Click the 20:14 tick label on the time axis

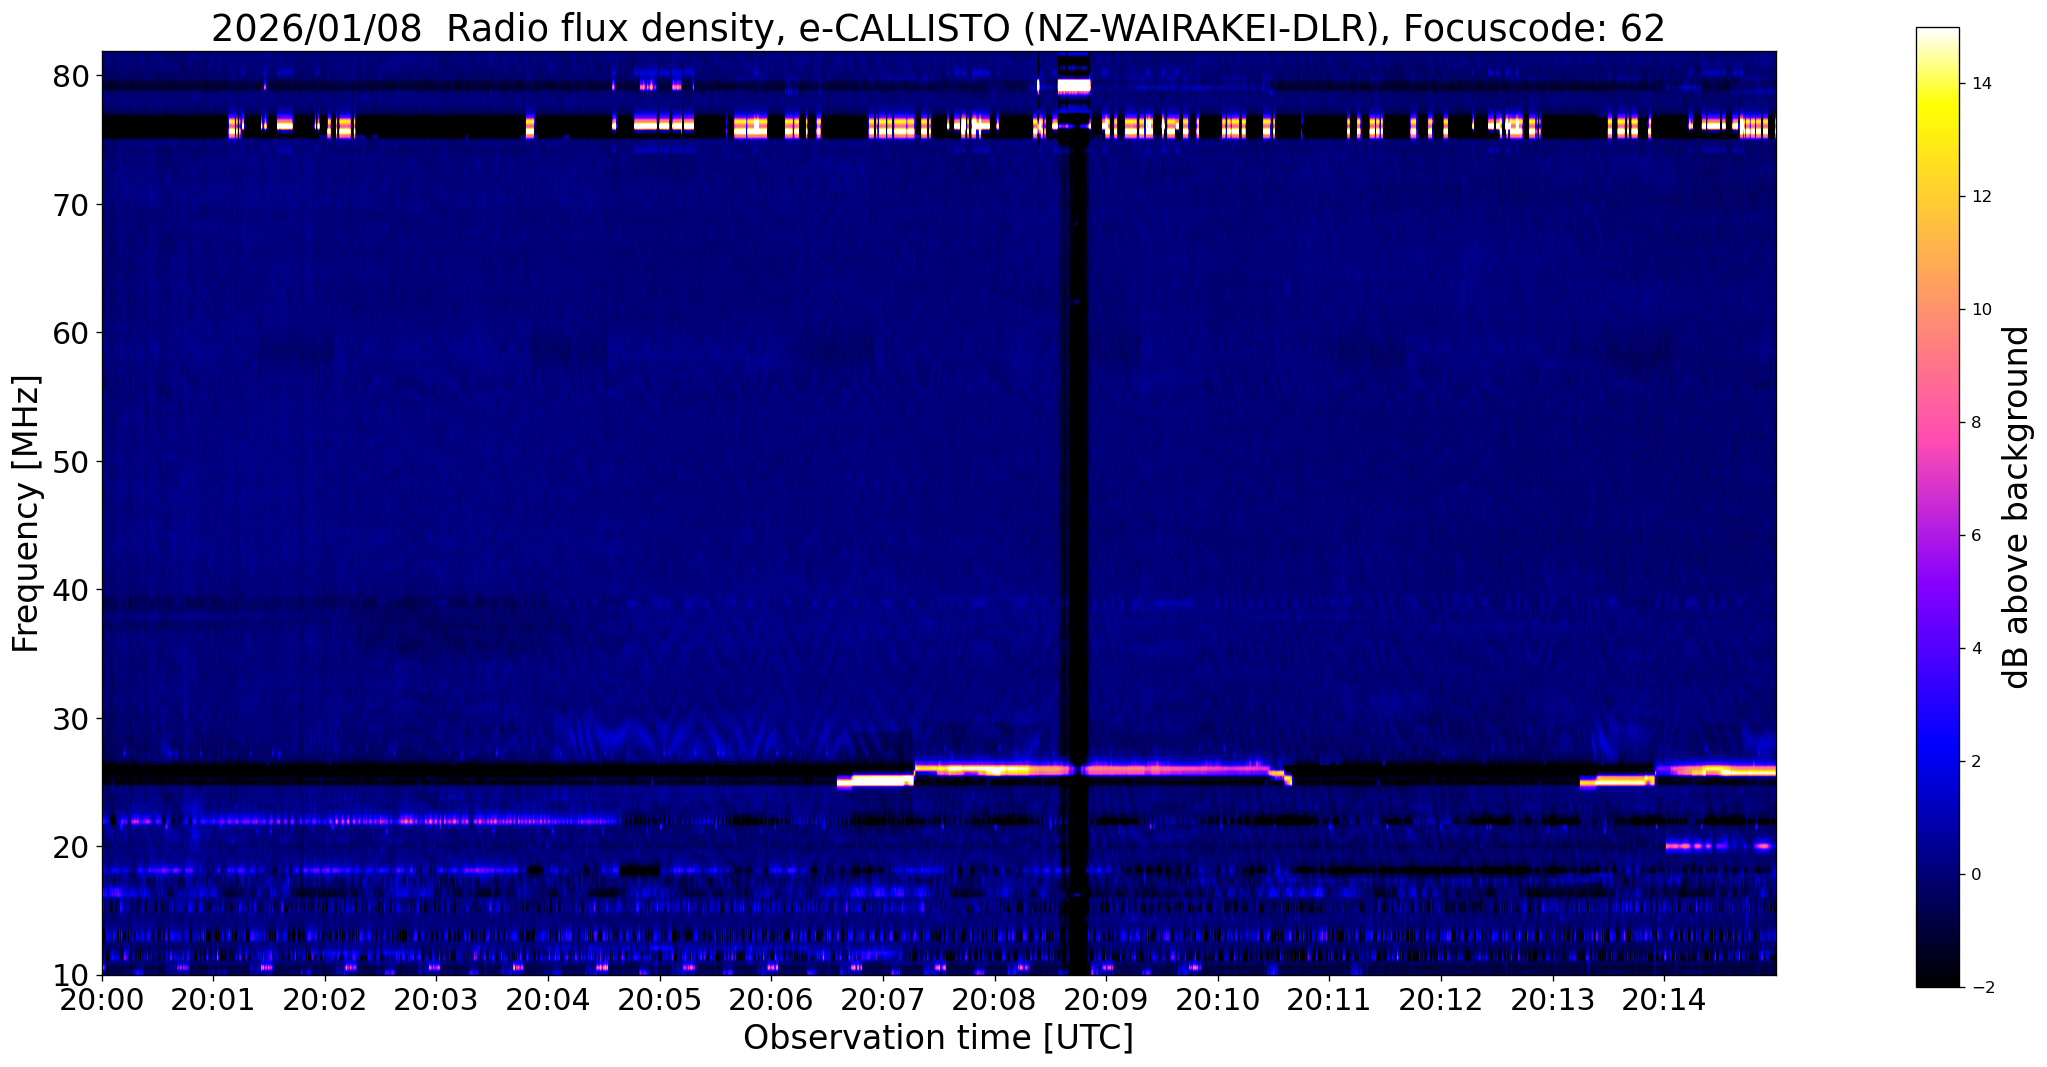[x=1664, y=1000]
